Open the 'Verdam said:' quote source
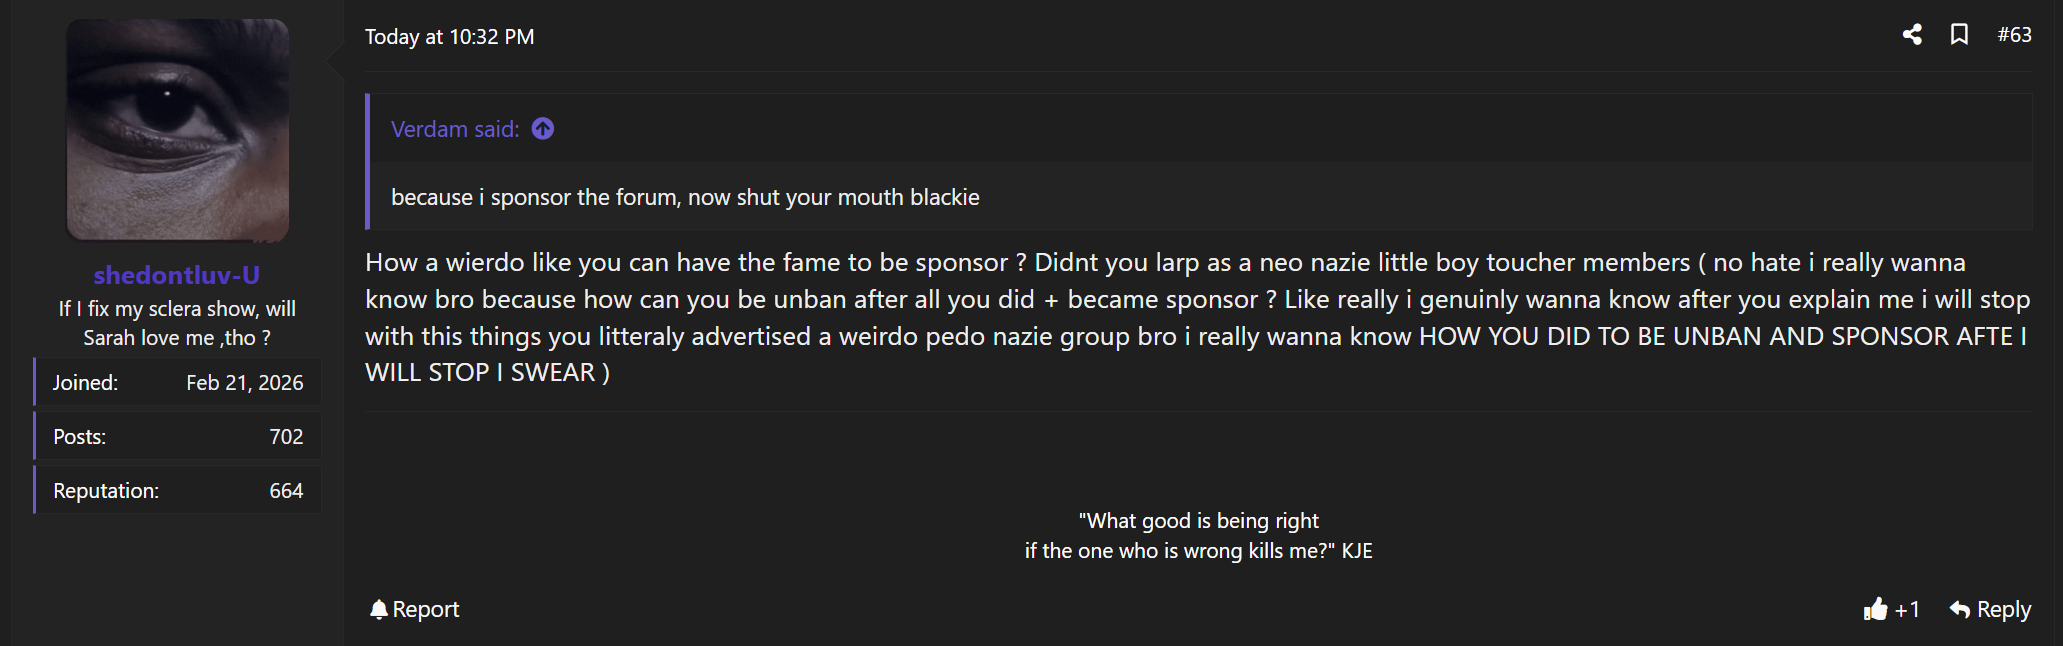The width and height of the screenshot is (2063, 646). [x=455, y=129]
